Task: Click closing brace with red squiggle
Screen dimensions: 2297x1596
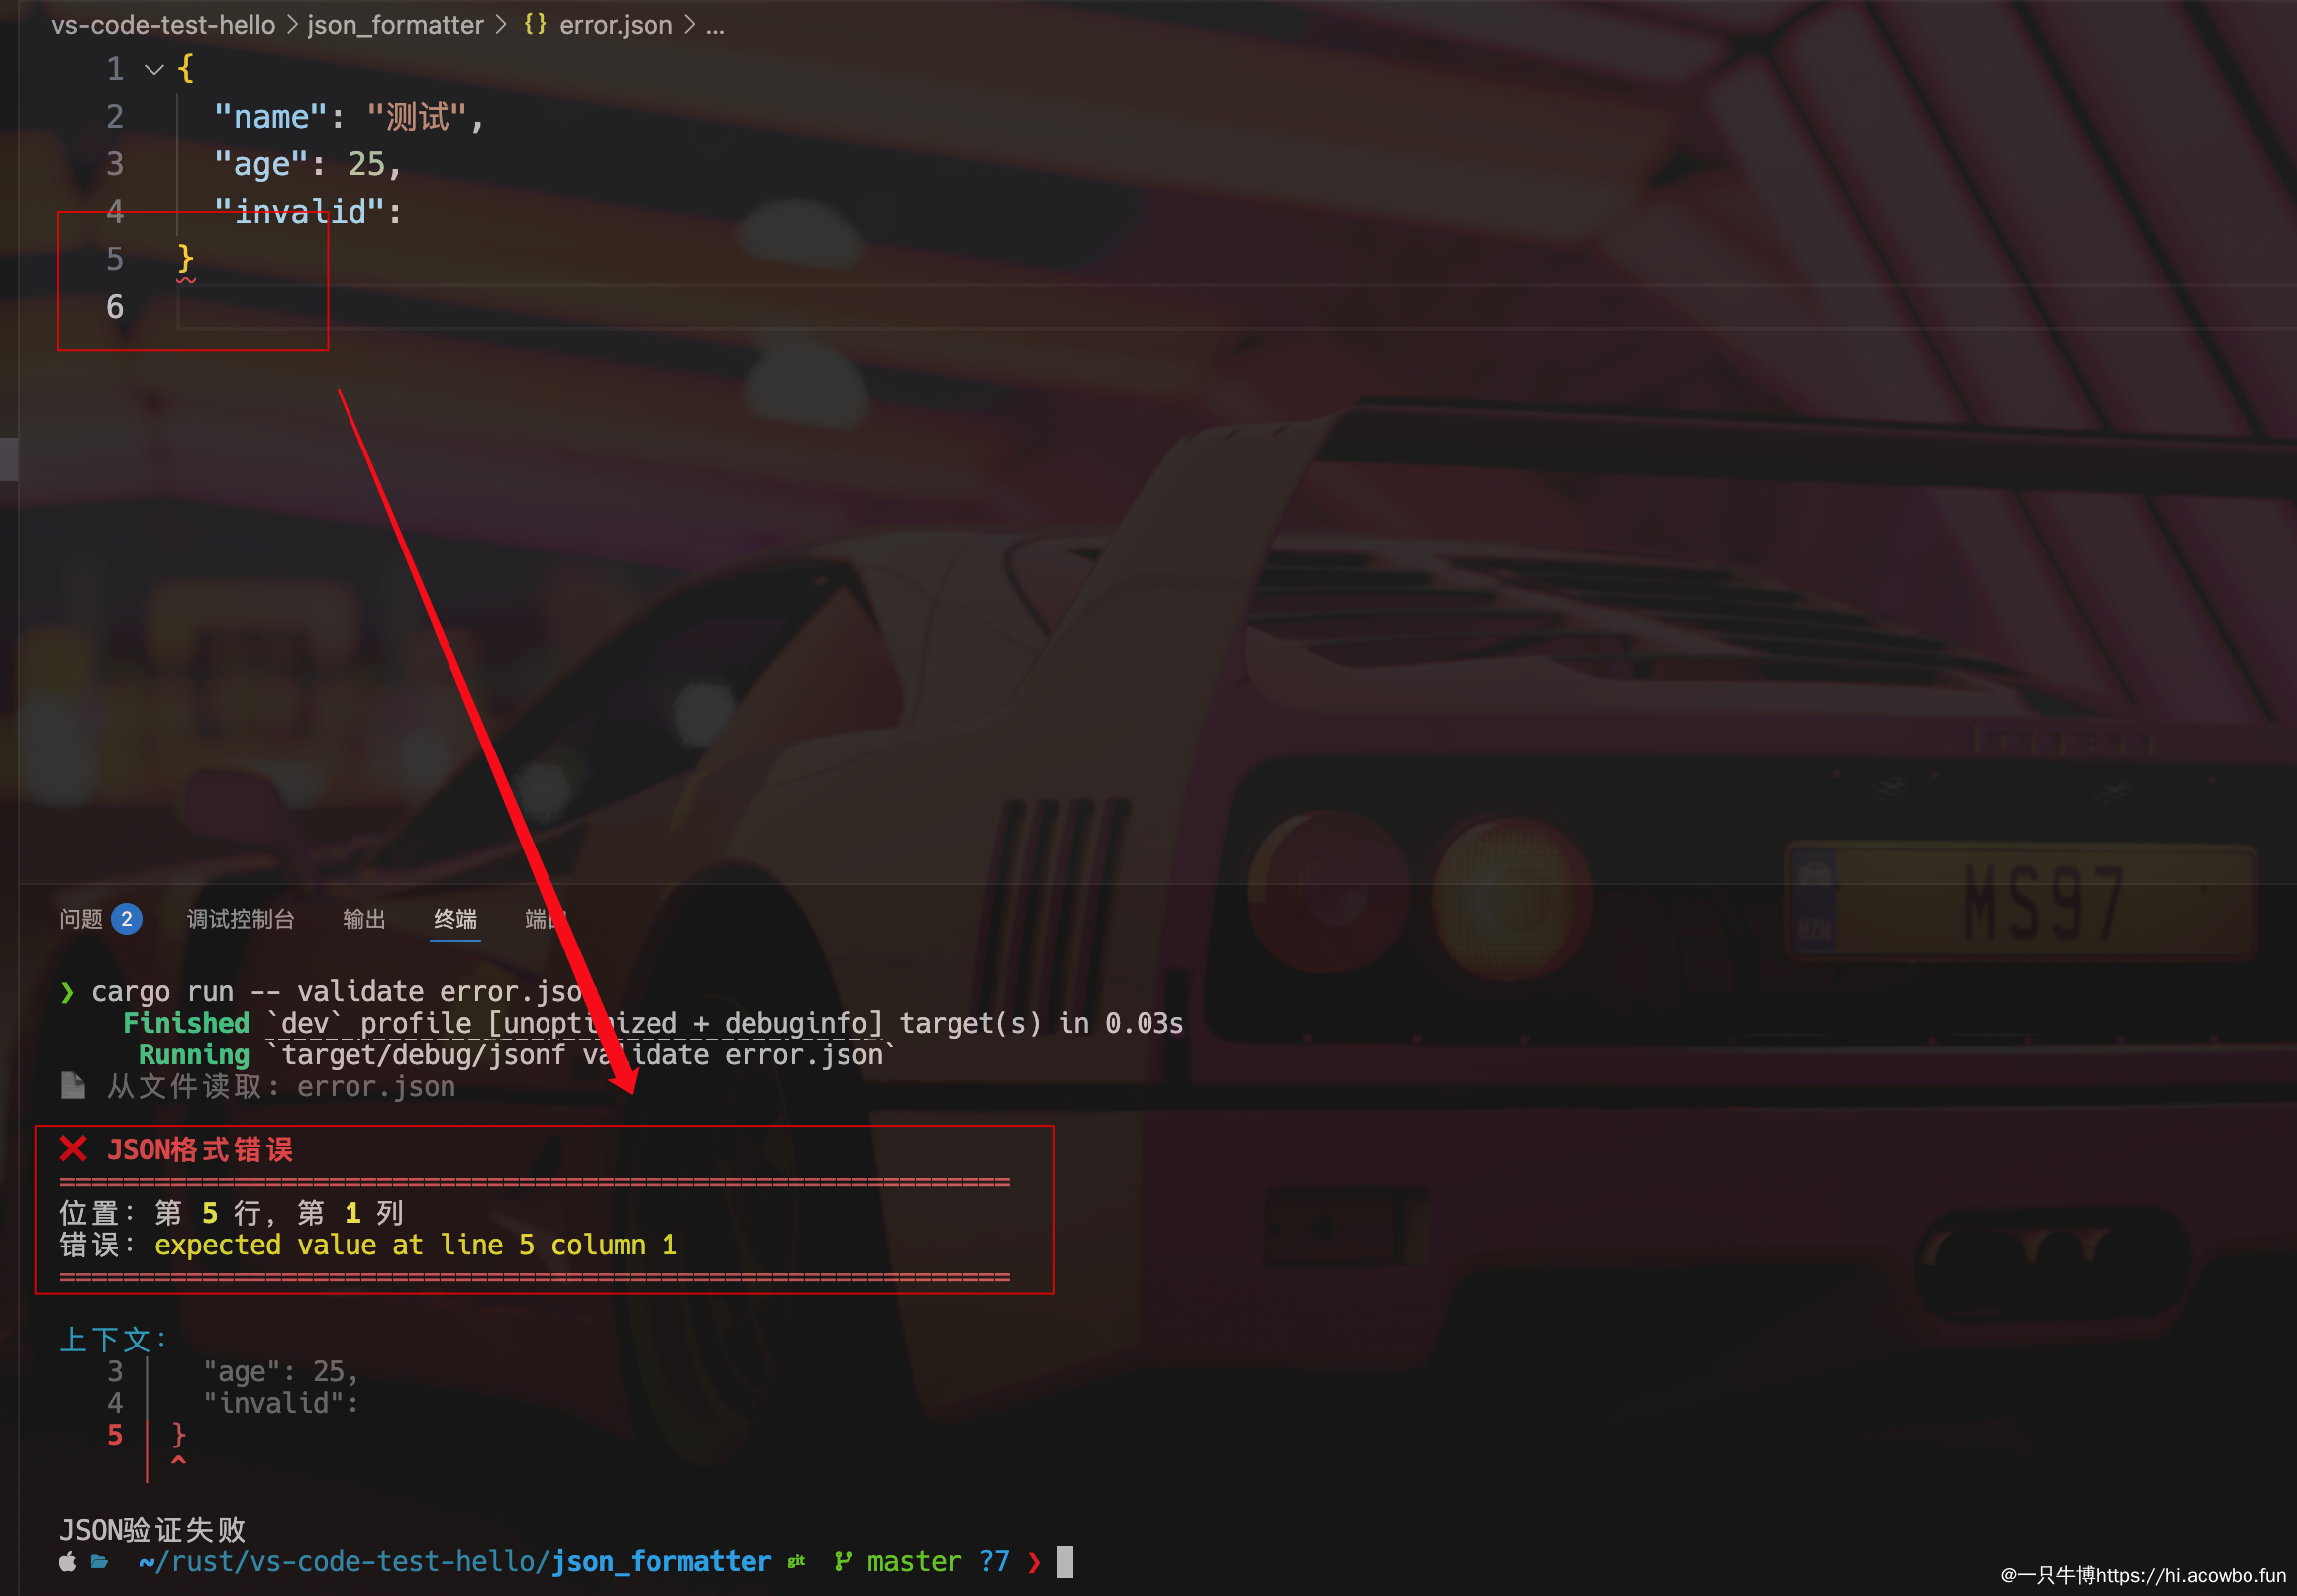Action: 185,258
